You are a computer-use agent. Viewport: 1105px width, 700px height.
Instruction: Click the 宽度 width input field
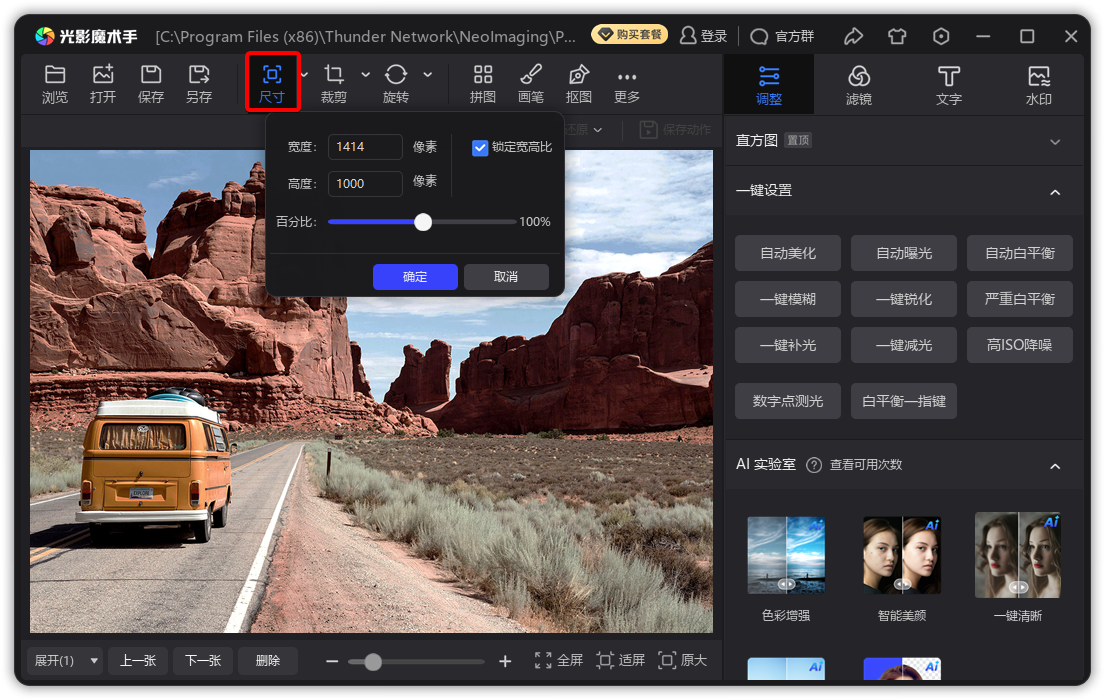coord(365,147)
